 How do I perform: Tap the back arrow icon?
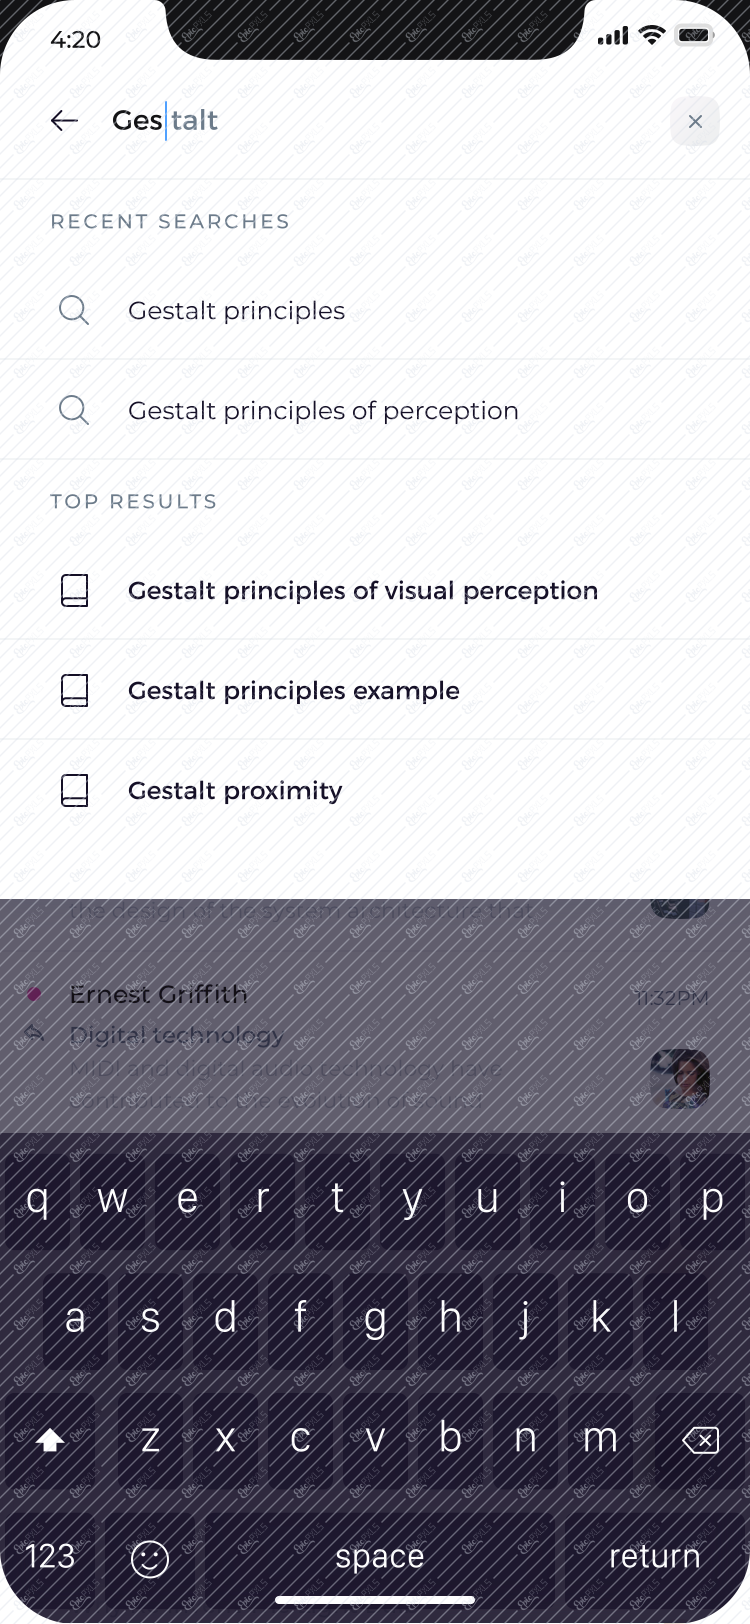point(64,121)
